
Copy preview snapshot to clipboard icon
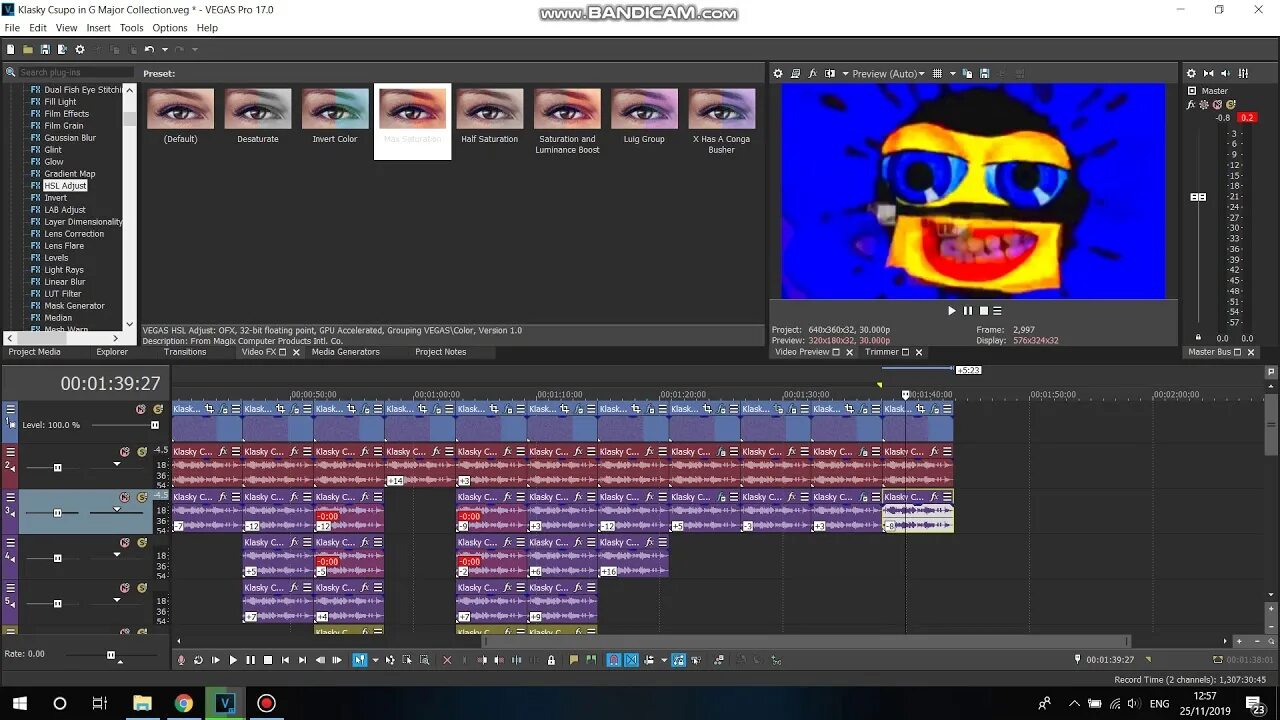pyautogui.click(x=968, y=73)
